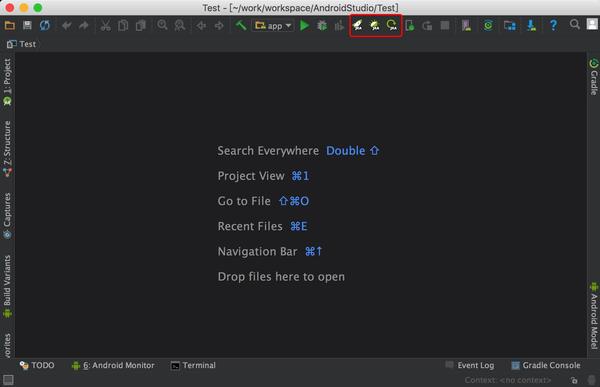Click the Run with Coverage icon
The height and width of the screenshot is (387, 600).
click(339, 26)
